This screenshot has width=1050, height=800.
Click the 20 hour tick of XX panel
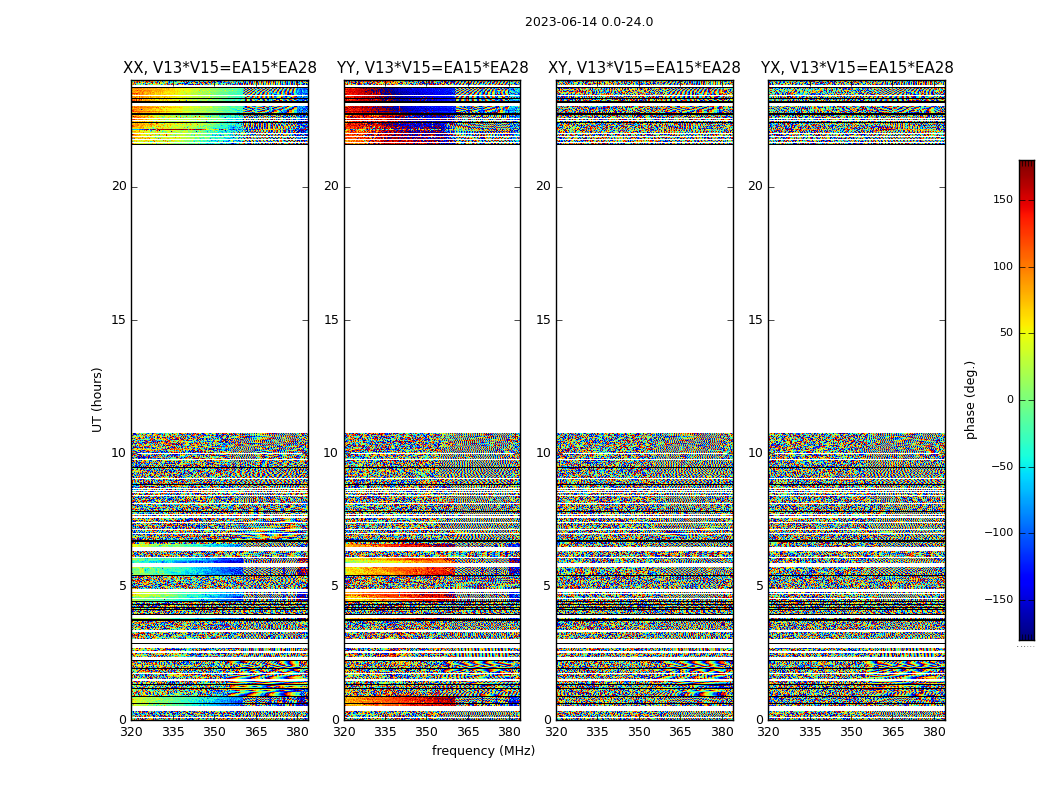pos(119,186)
